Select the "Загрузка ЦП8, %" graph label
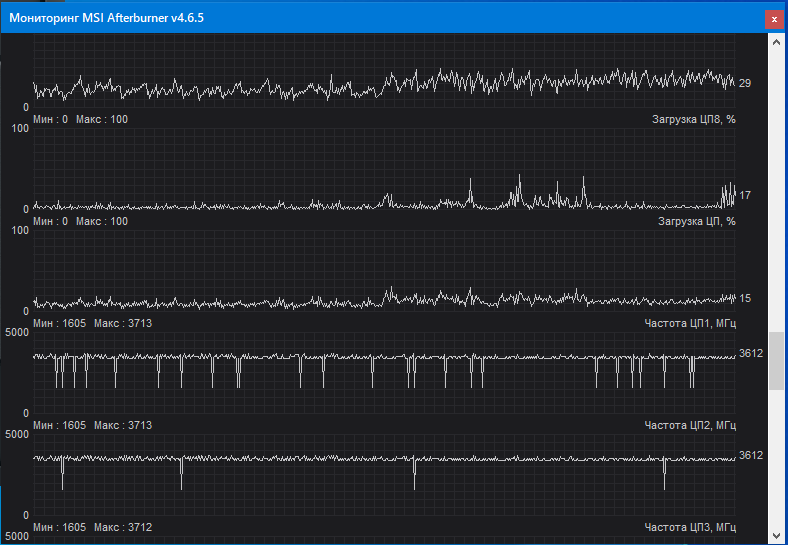This screenshot has height=545, width=788. (x=693, y=119)
